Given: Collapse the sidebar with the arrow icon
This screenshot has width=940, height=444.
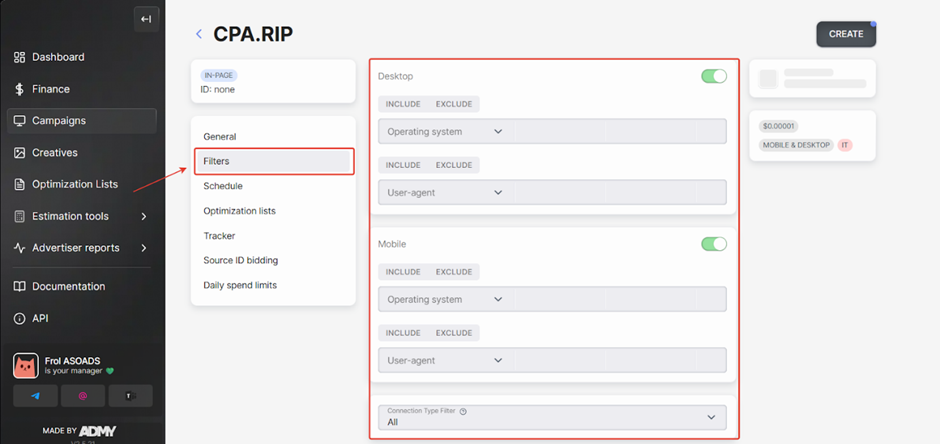Looking at the screenshot, I should (x=146, y=19).
